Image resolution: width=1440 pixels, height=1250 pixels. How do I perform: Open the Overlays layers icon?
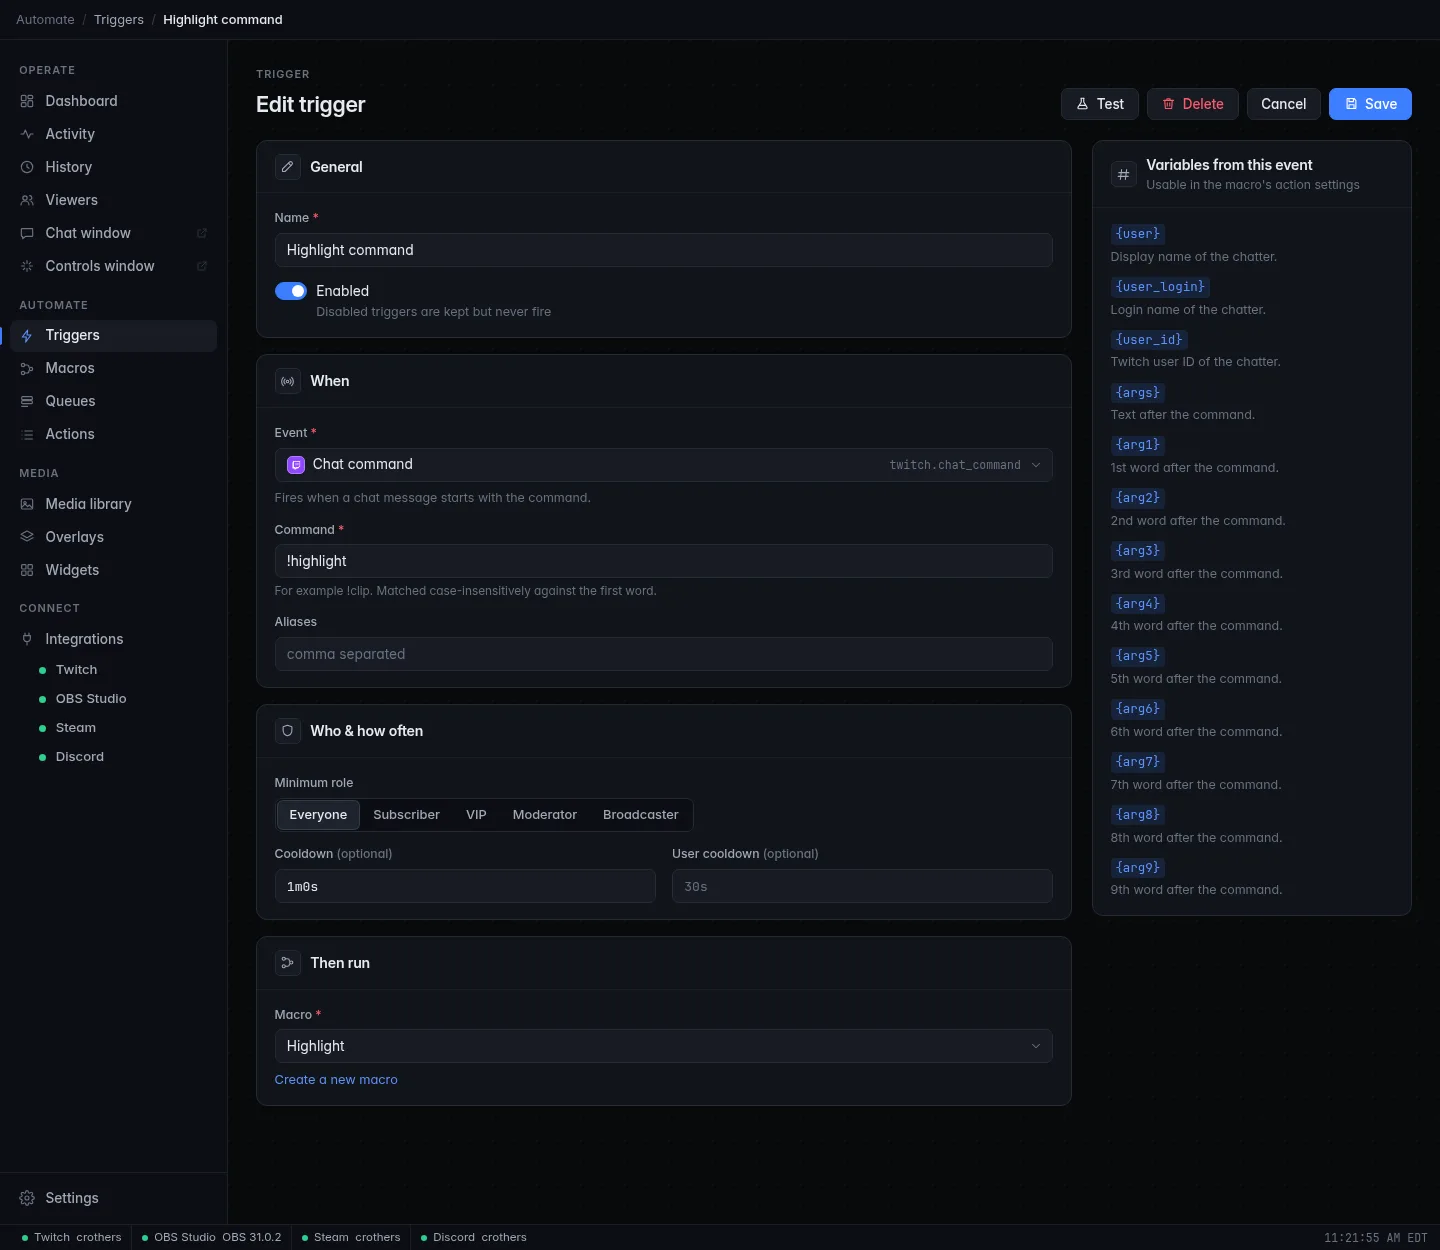click(x=27, y=537)
